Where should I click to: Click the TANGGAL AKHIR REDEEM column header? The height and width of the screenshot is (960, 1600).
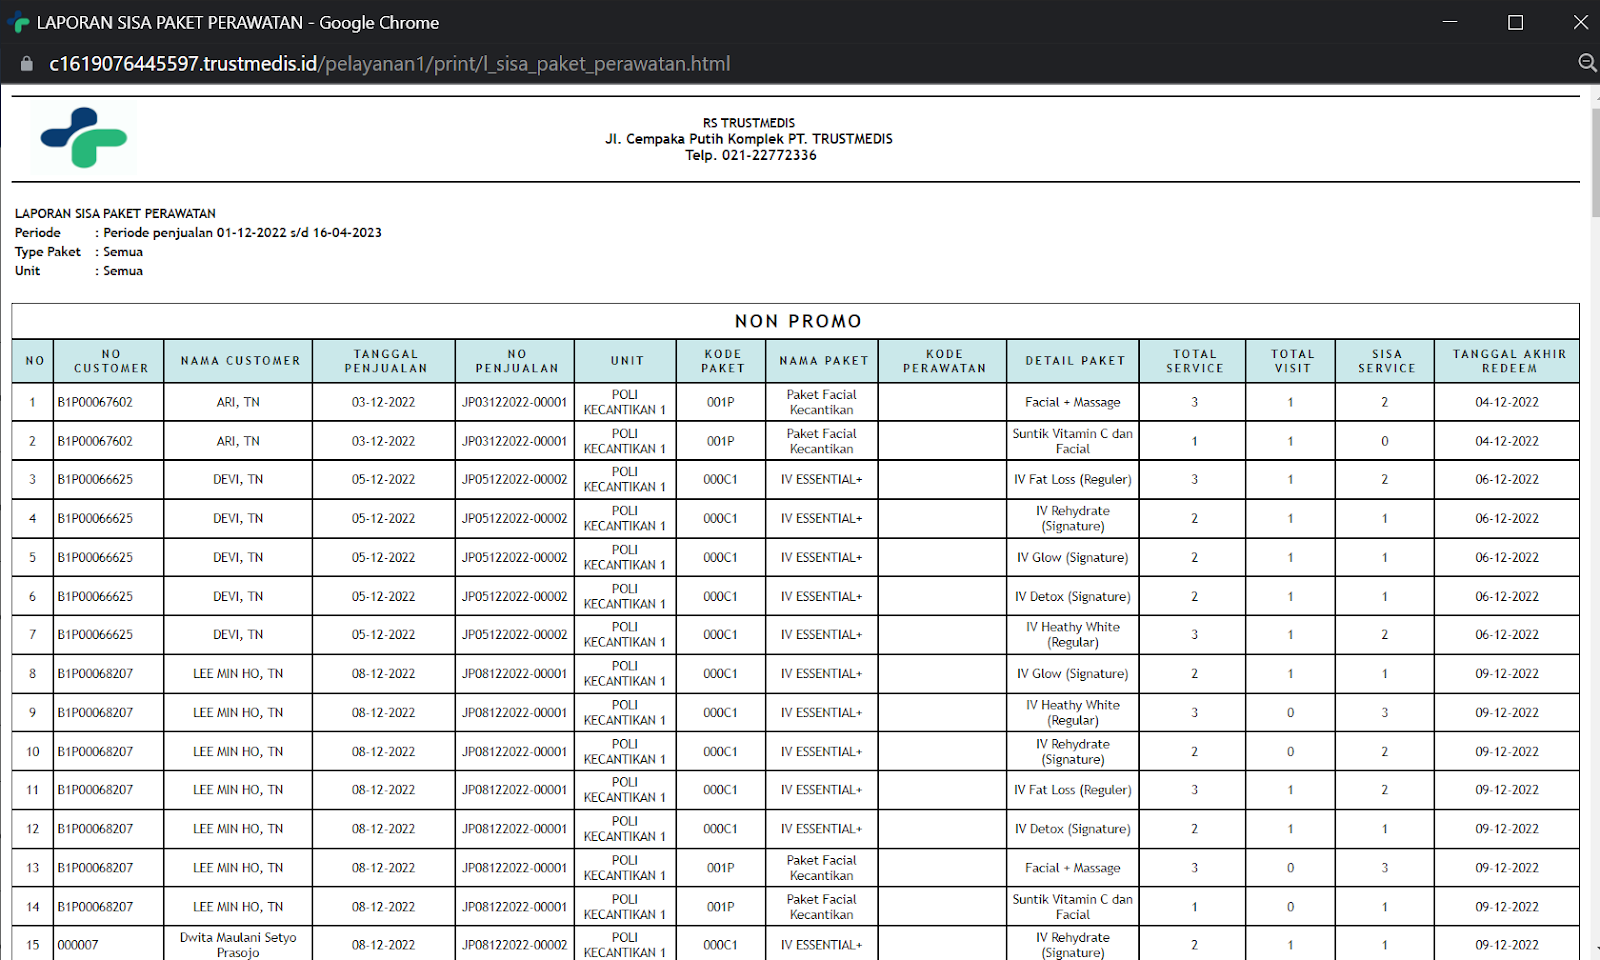pos(1508,361)
